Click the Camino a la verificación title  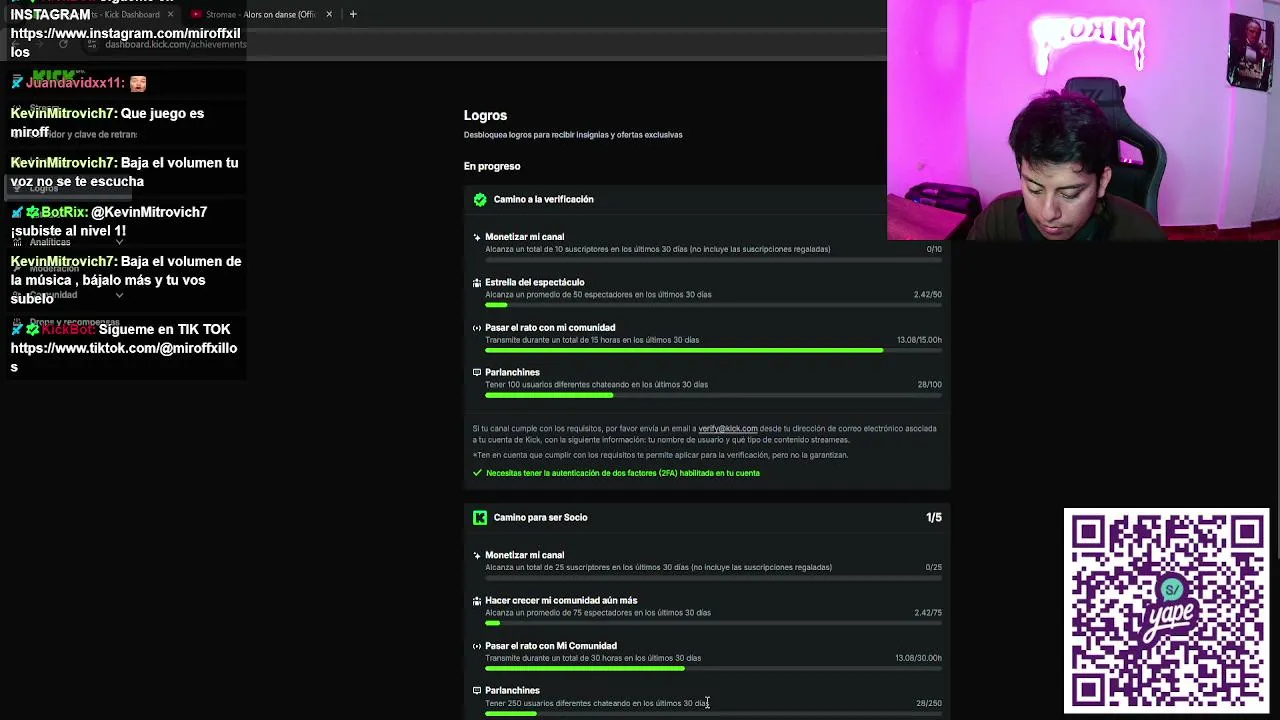pyautogui.click(x=543, y=199)
